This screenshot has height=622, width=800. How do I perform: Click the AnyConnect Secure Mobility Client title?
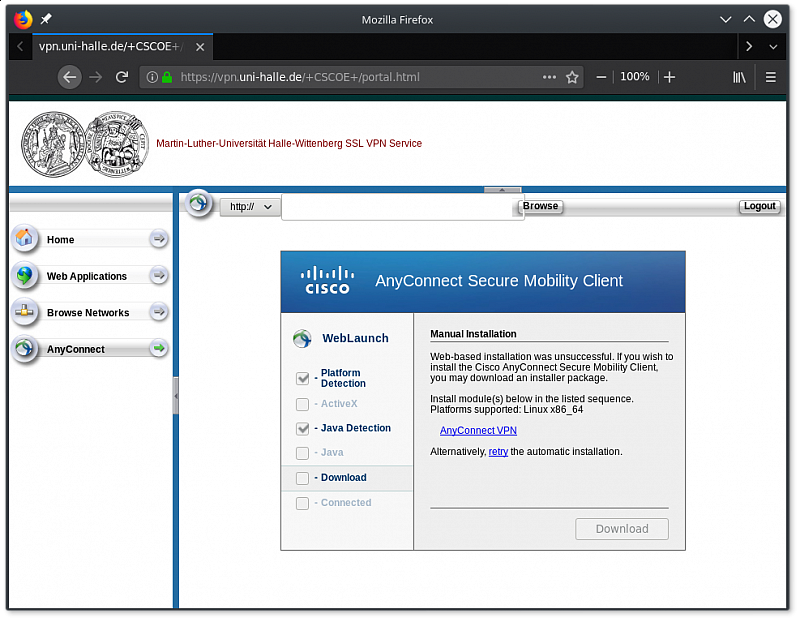[499, 281]
